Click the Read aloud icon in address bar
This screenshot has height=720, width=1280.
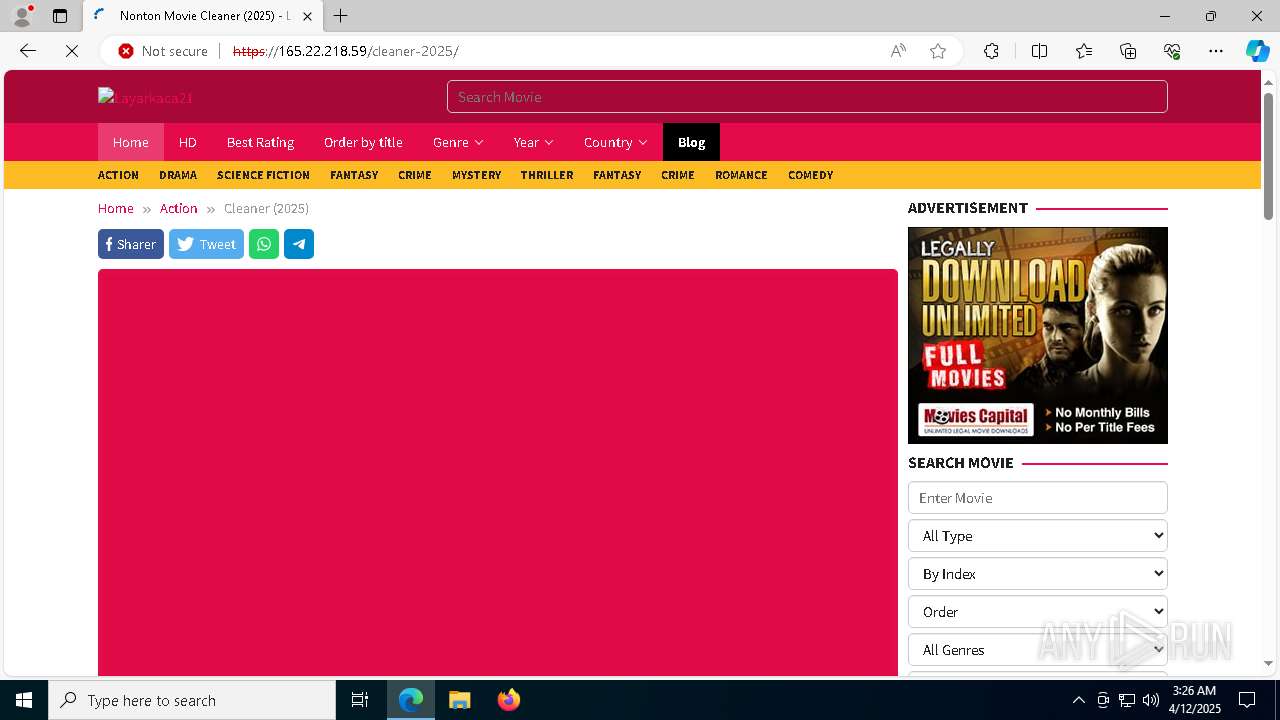[898, 51]
